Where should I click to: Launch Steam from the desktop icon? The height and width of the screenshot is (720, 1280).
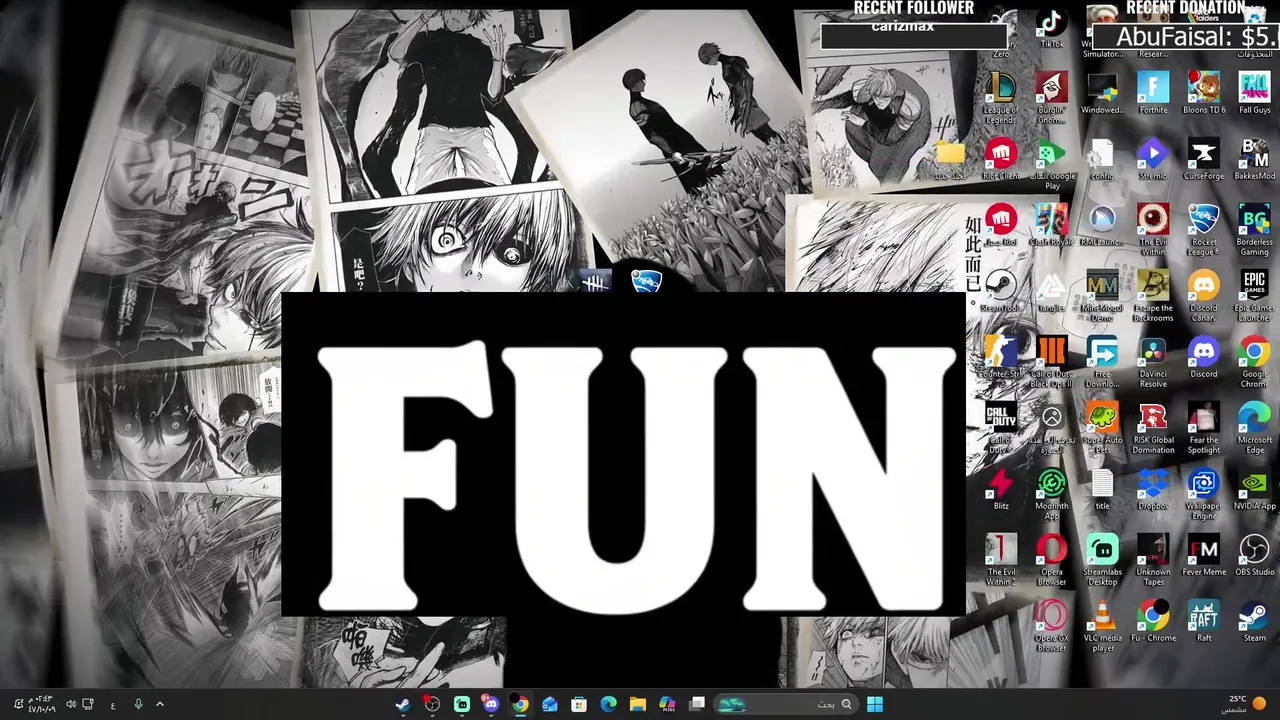(1254, 621)
